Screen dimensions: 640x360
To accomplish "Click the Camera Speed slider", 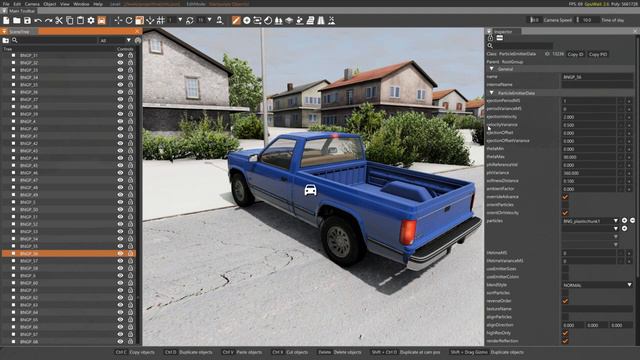I will (534, 20).
